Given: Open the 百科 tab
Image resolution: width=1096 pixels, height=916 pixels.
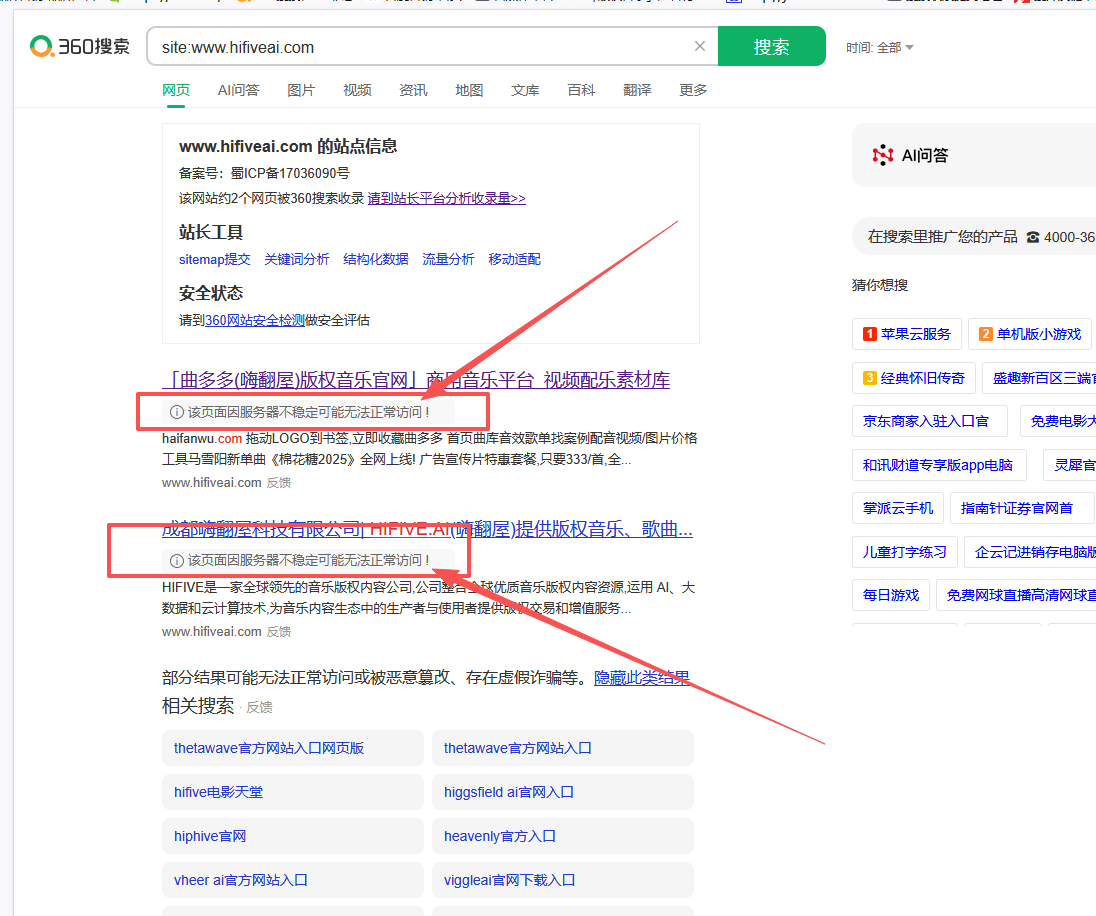Looking at the screenshot, I should [581, 90].
